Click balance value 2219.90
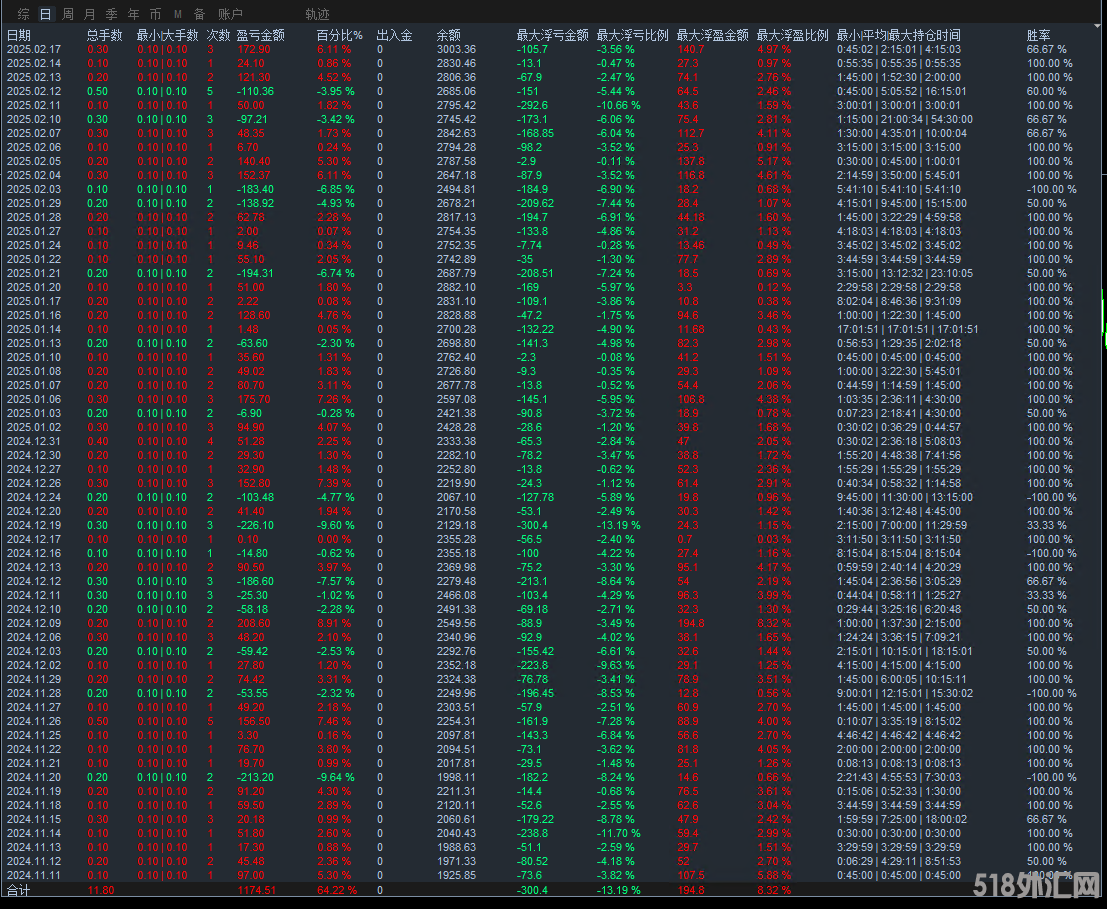The width and height of the screenshot is (1107, 909). pos(456,483)
